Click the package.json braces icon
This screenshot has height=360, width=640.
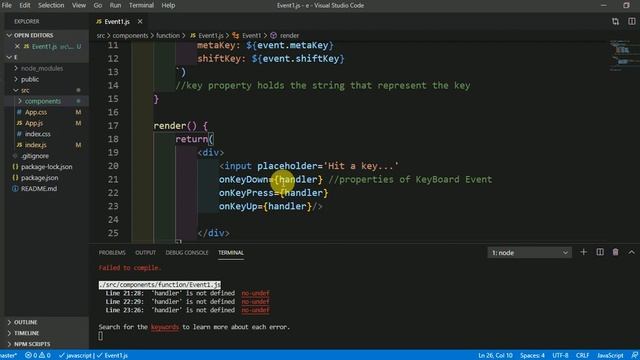[x=15, y=178]
